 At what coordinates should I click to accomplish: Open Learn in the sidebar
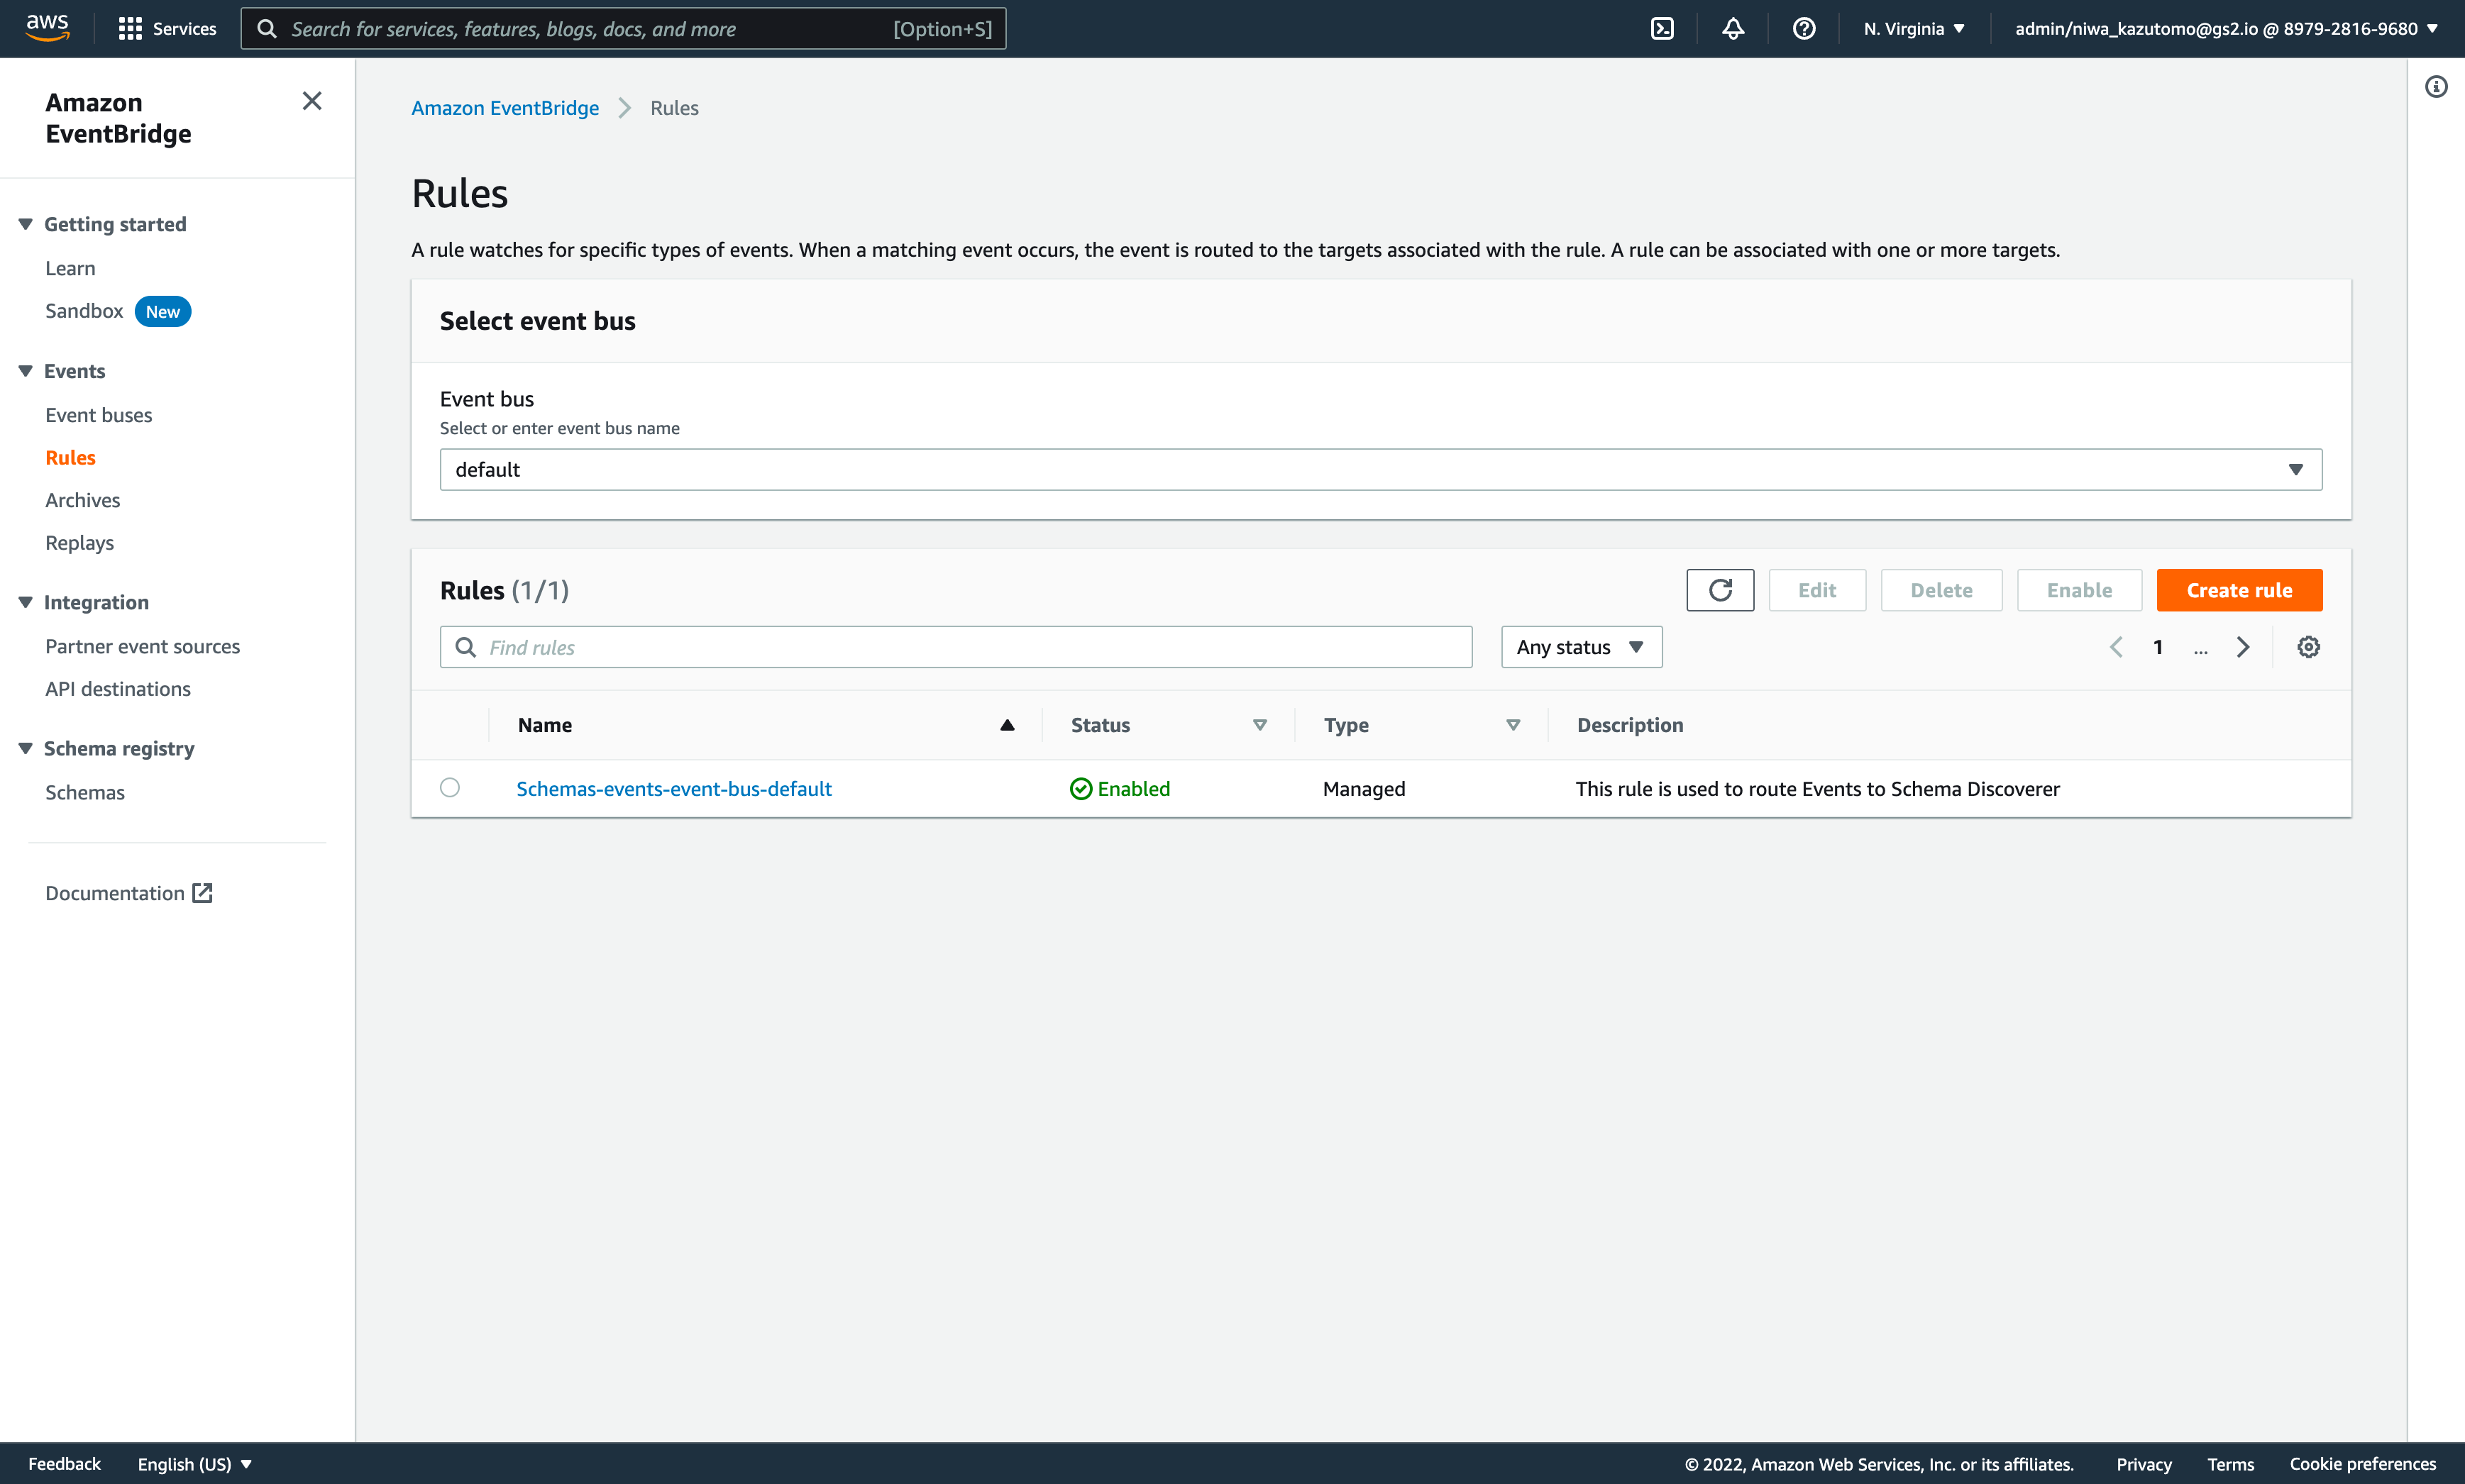click(x=70, y=268)
